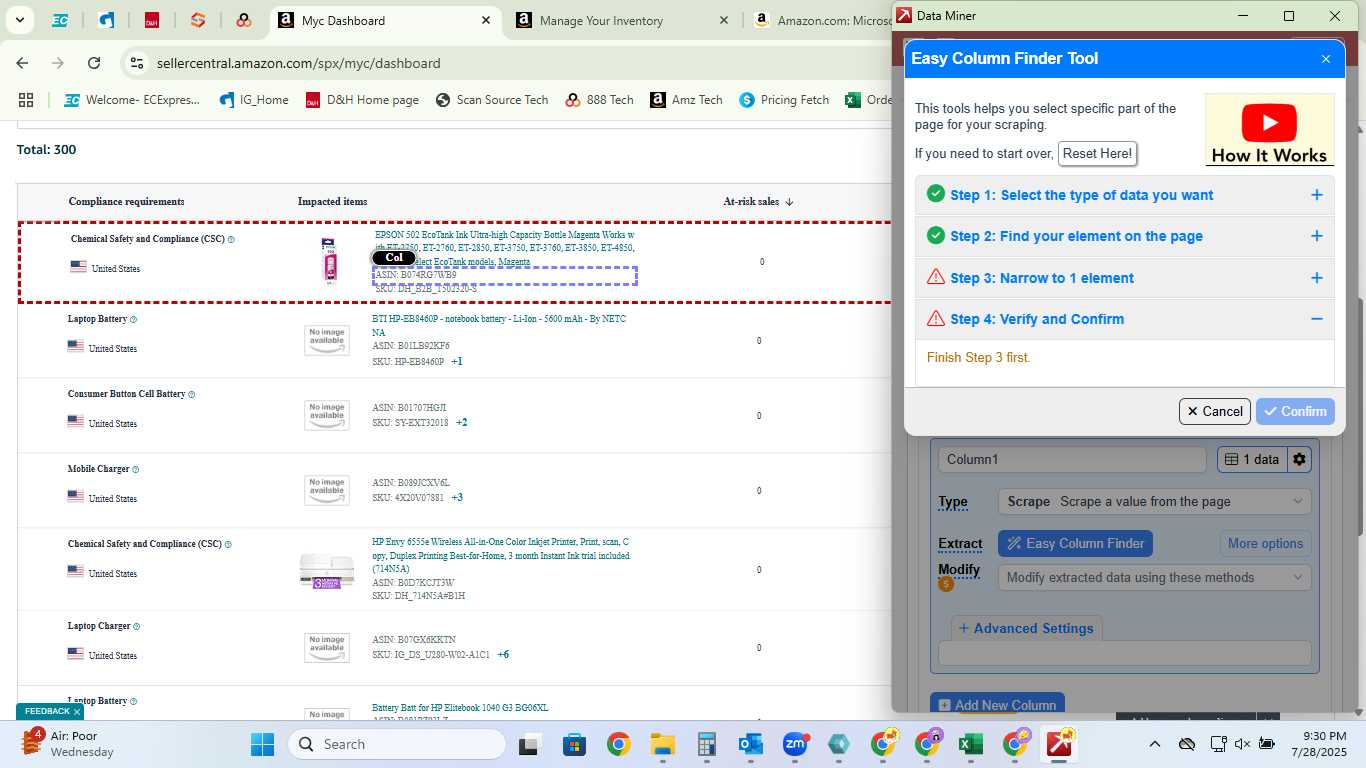Open BTI HP-EB8460P notebook battery link
1366x768 pixels.
click(x=499, y=325)
